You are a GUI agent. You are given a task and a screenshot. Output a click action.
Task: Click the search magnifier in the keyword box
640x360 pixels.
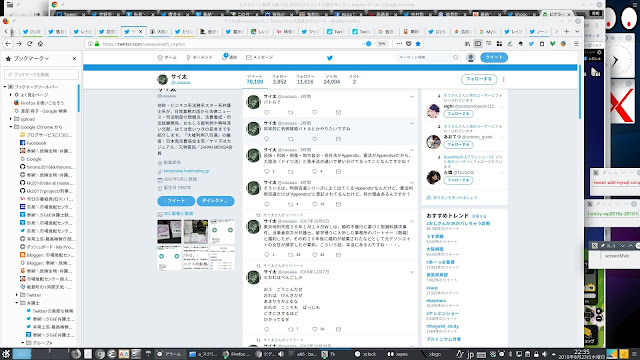click(x=456, y=58)
